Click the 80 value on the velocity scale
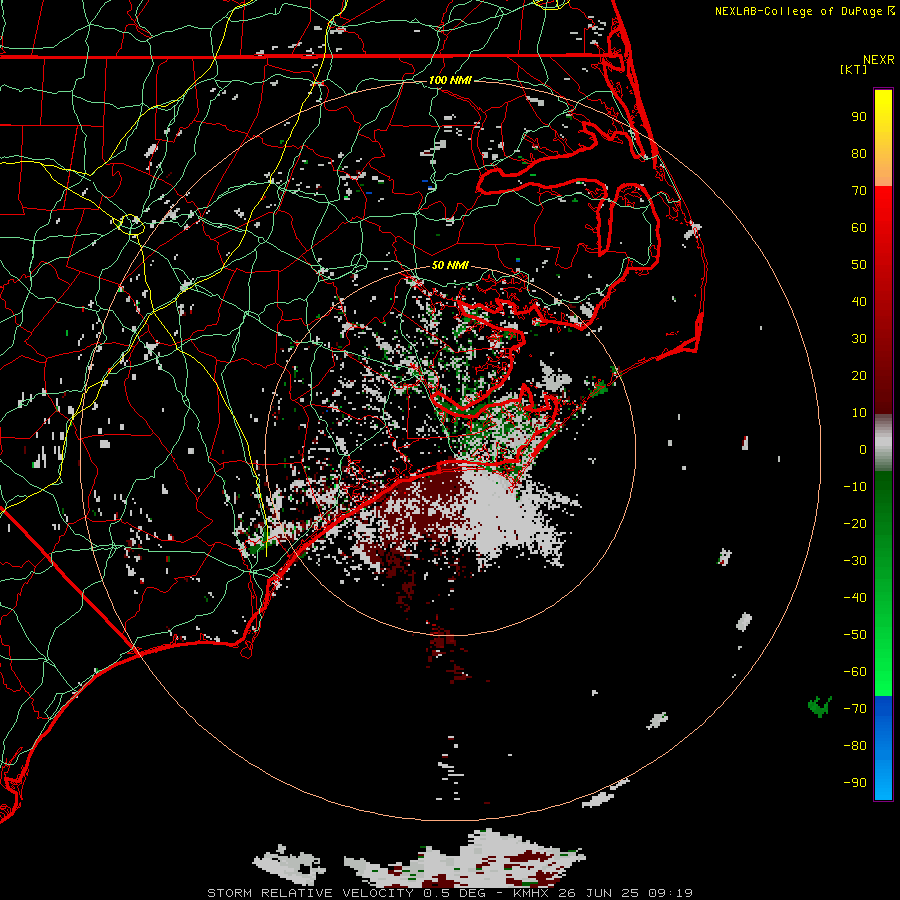Image resolution: width=900 pixels, height=900 pixels. (859, 153)
